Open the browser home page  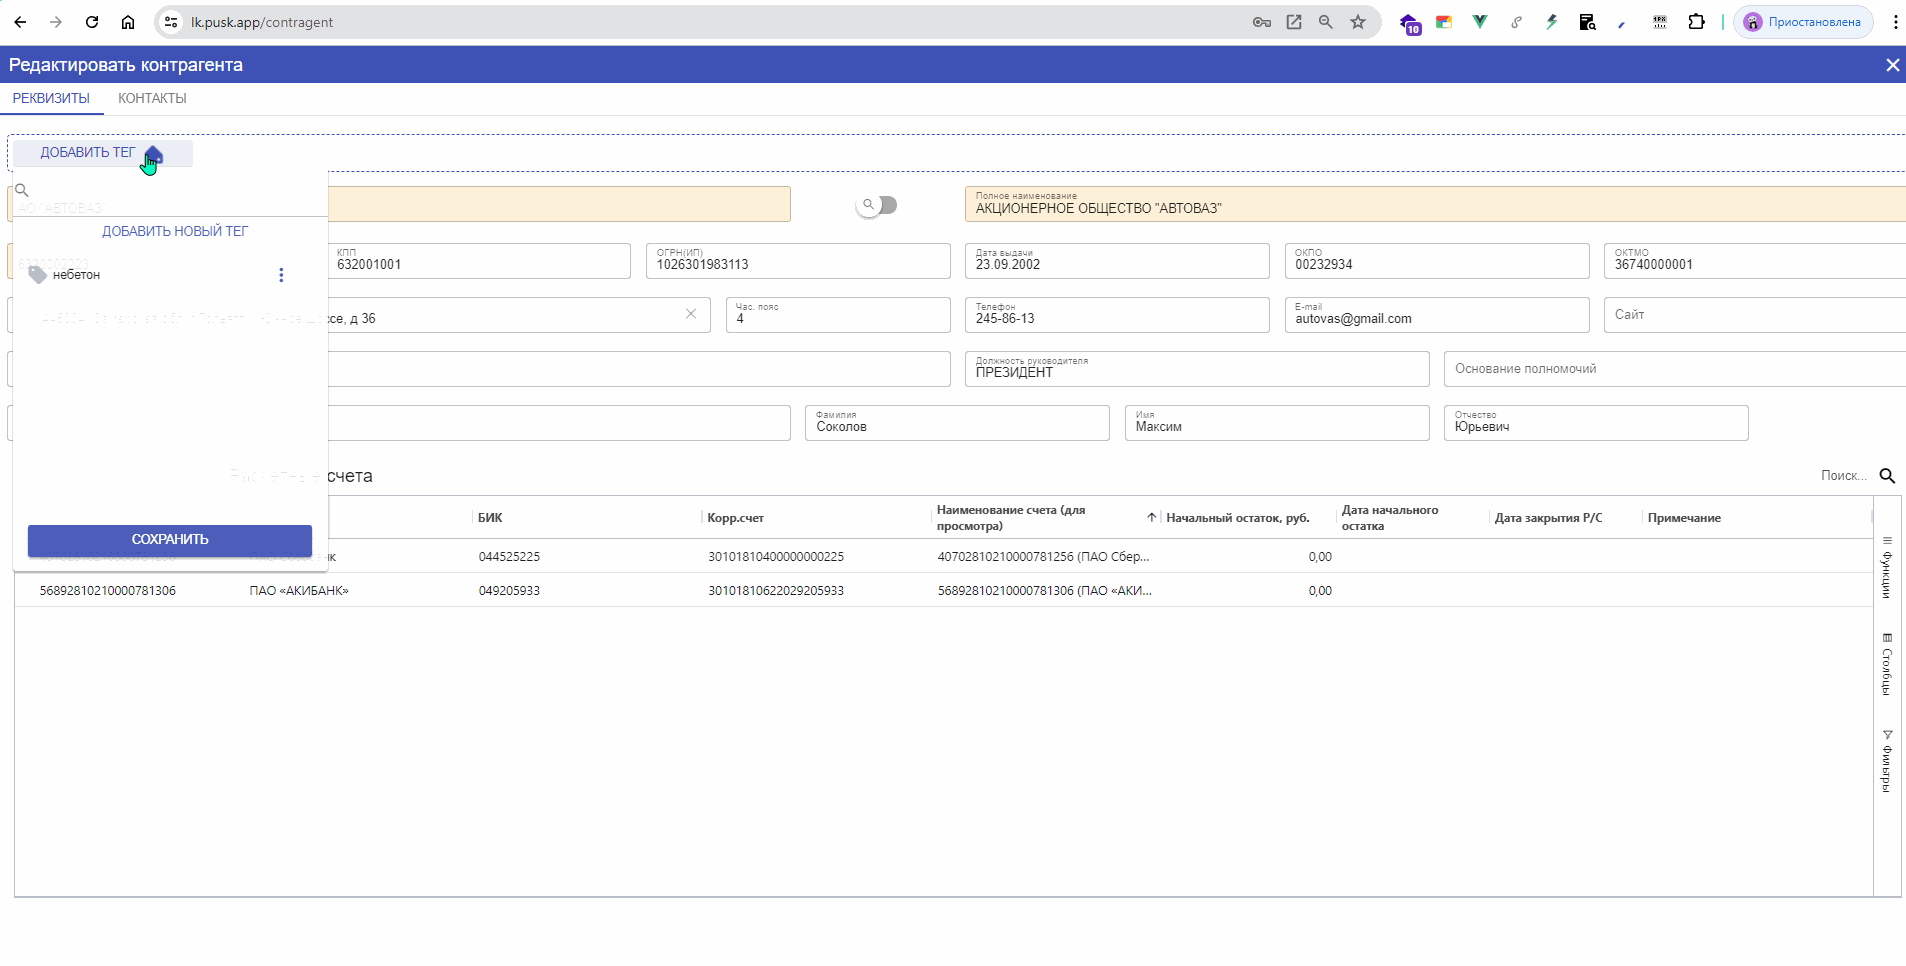click(x=128, y=22)
